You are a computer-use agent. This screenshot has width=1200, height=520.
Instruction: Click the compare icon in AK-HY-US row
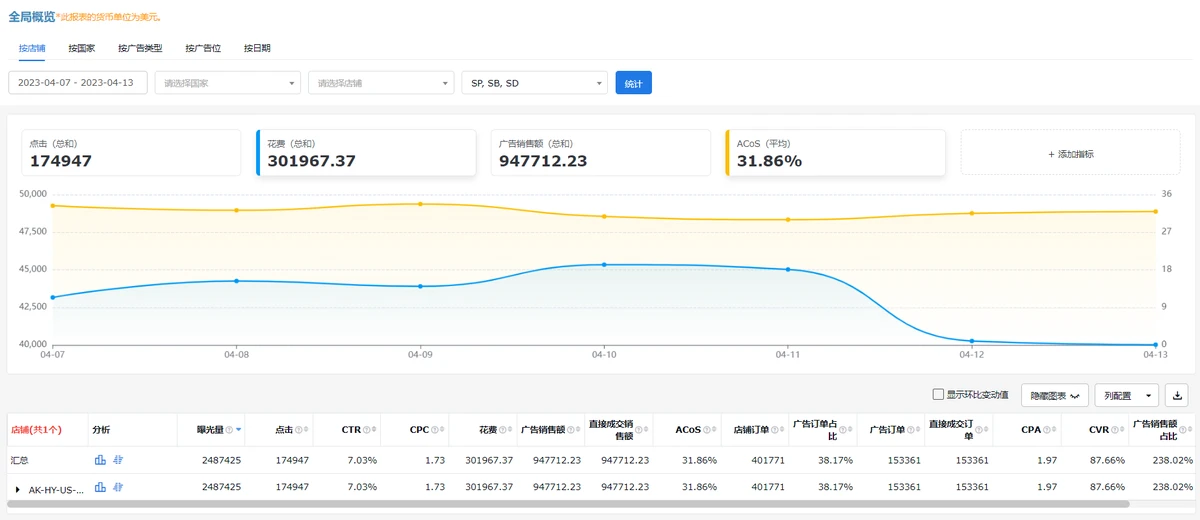pos(118,488)
